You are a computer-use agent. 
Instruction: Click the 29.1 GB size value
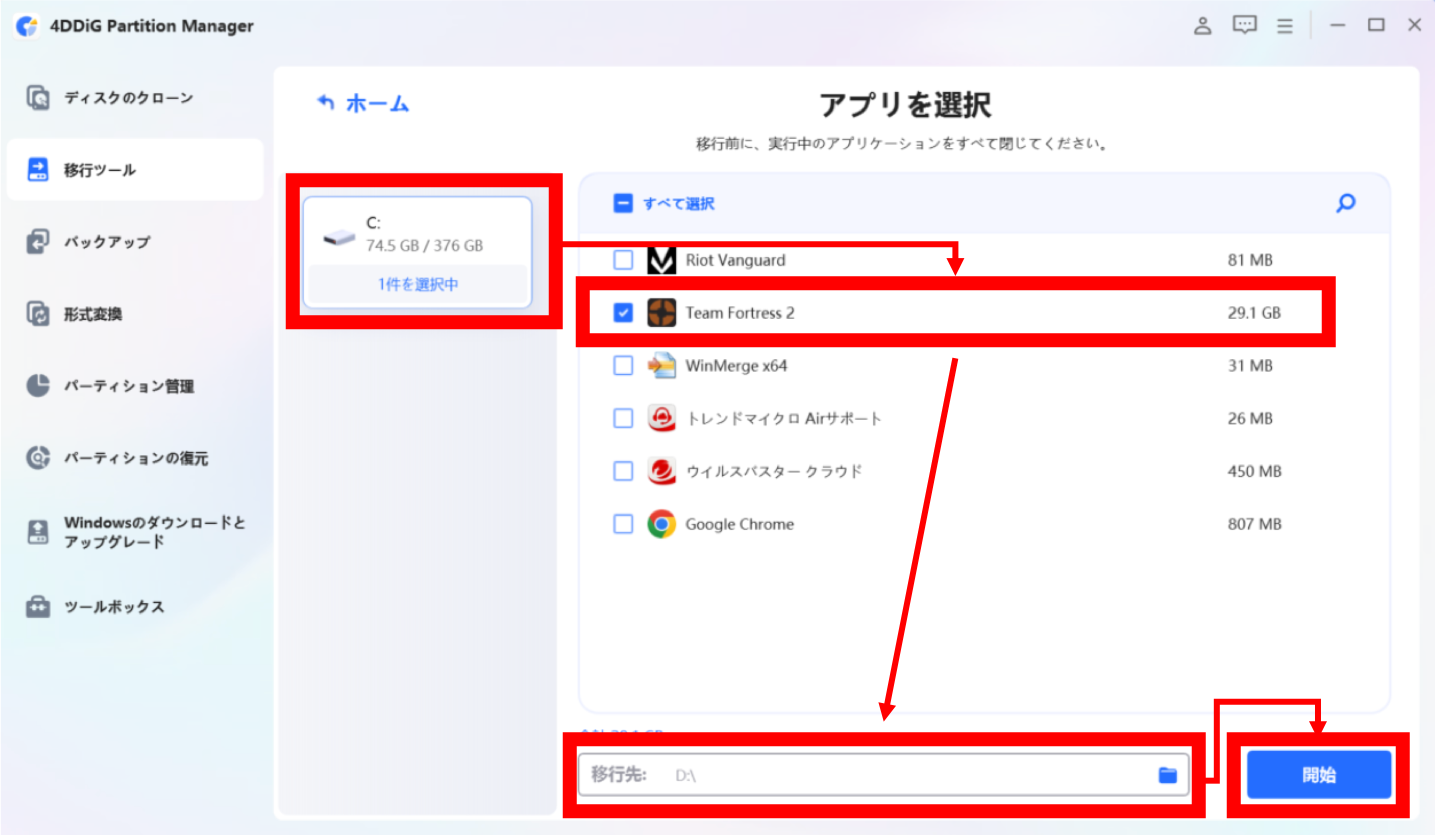(x=1254, y=313)
